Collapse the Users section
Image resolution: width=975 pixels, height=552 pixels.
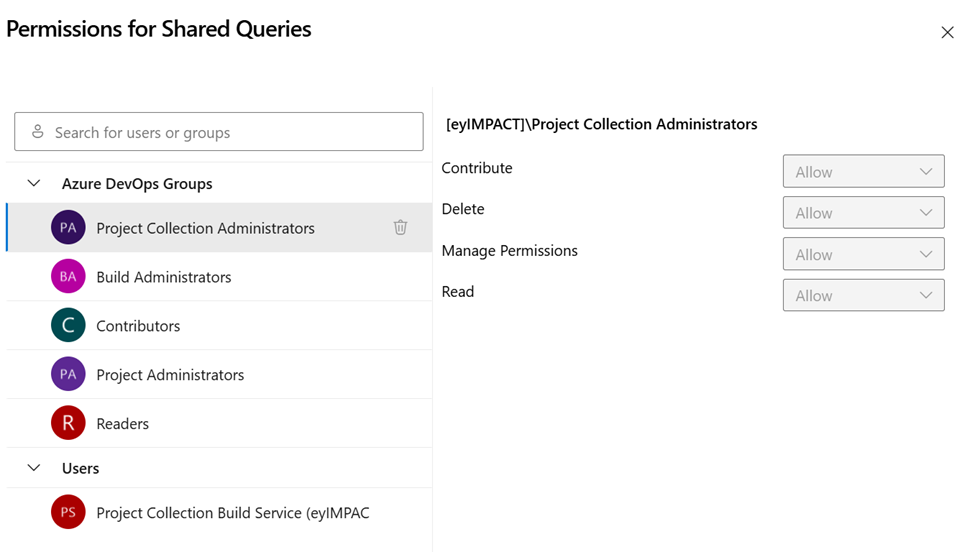tap(34, 467)
